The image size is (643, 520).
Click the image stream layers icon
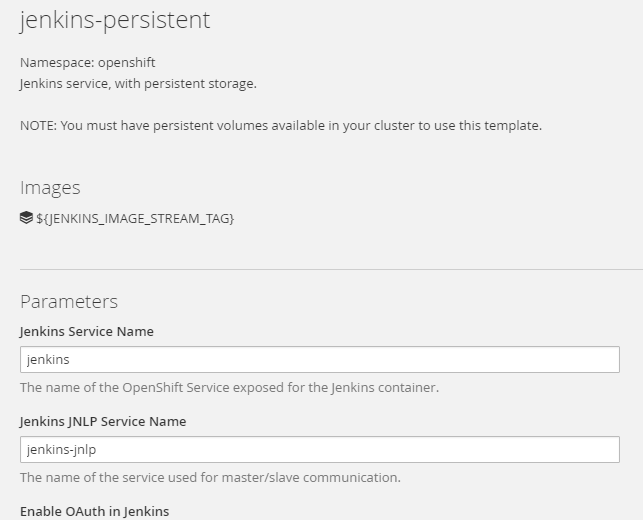pos(26,217)
